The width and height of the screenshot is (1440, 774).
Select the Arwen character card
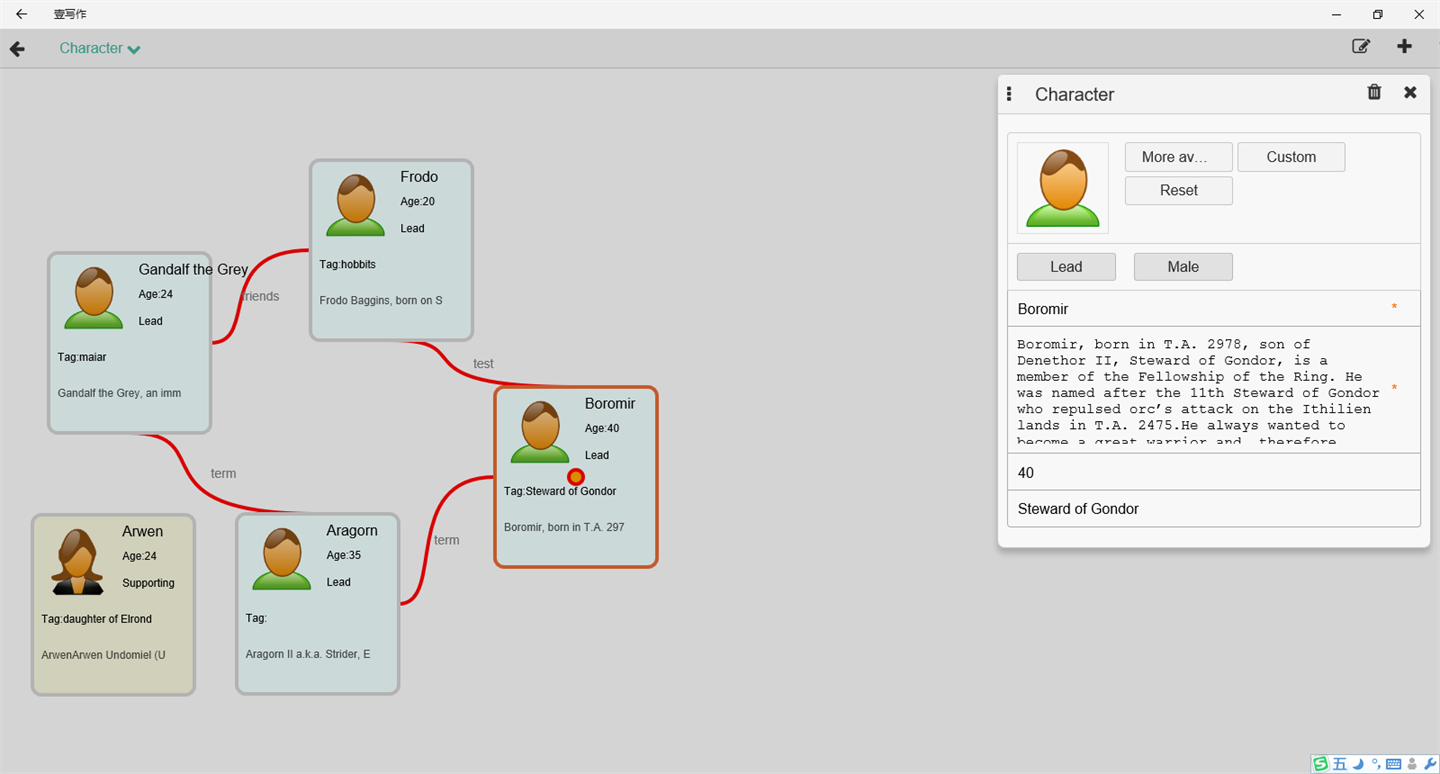(x=113, y=604)
